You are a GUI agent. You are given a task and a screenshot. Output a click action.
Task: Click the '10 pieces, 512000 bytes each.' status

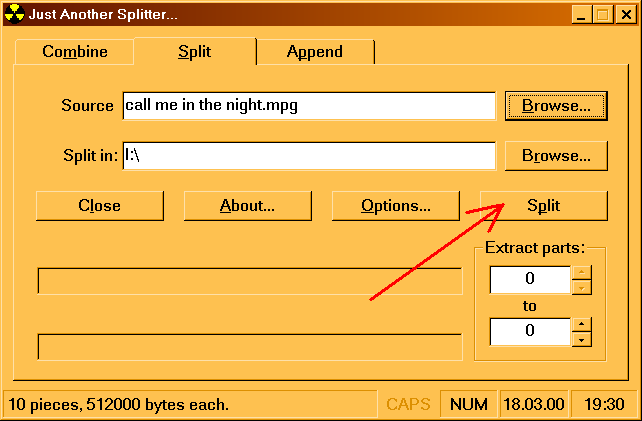click(x=118, y=405)
